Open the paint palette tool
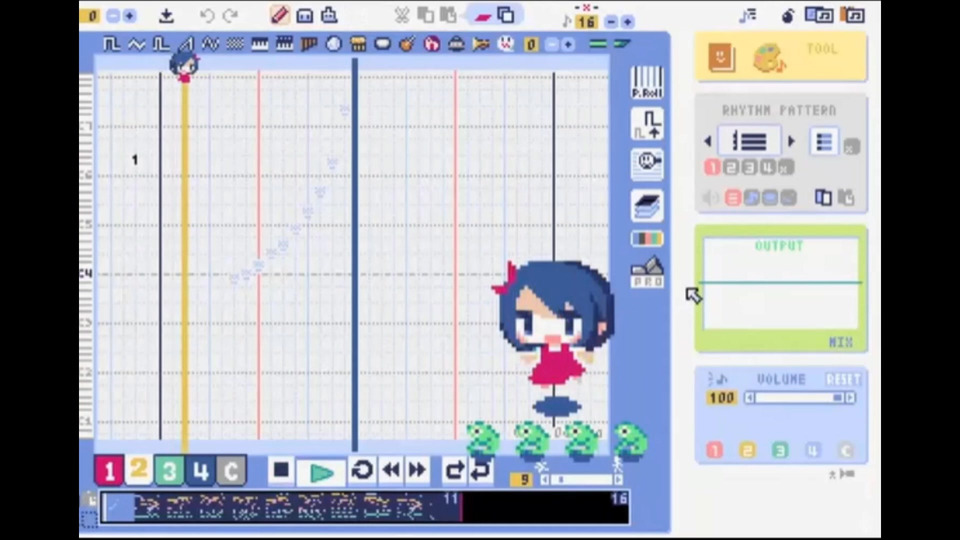960x540 pixels. 769,59
